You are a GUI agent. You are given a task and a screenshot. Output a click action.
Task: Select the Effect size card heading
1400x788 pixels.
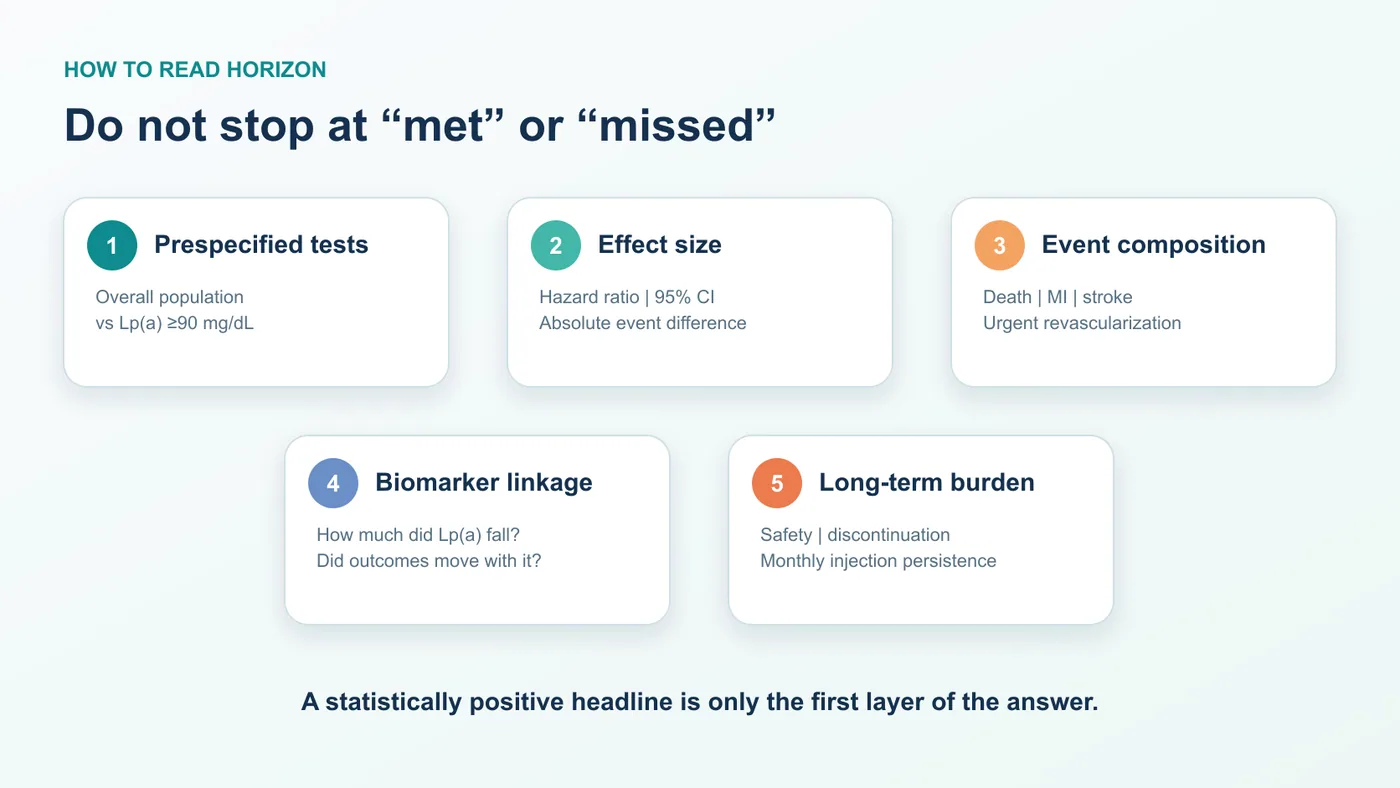coord(660,245)
